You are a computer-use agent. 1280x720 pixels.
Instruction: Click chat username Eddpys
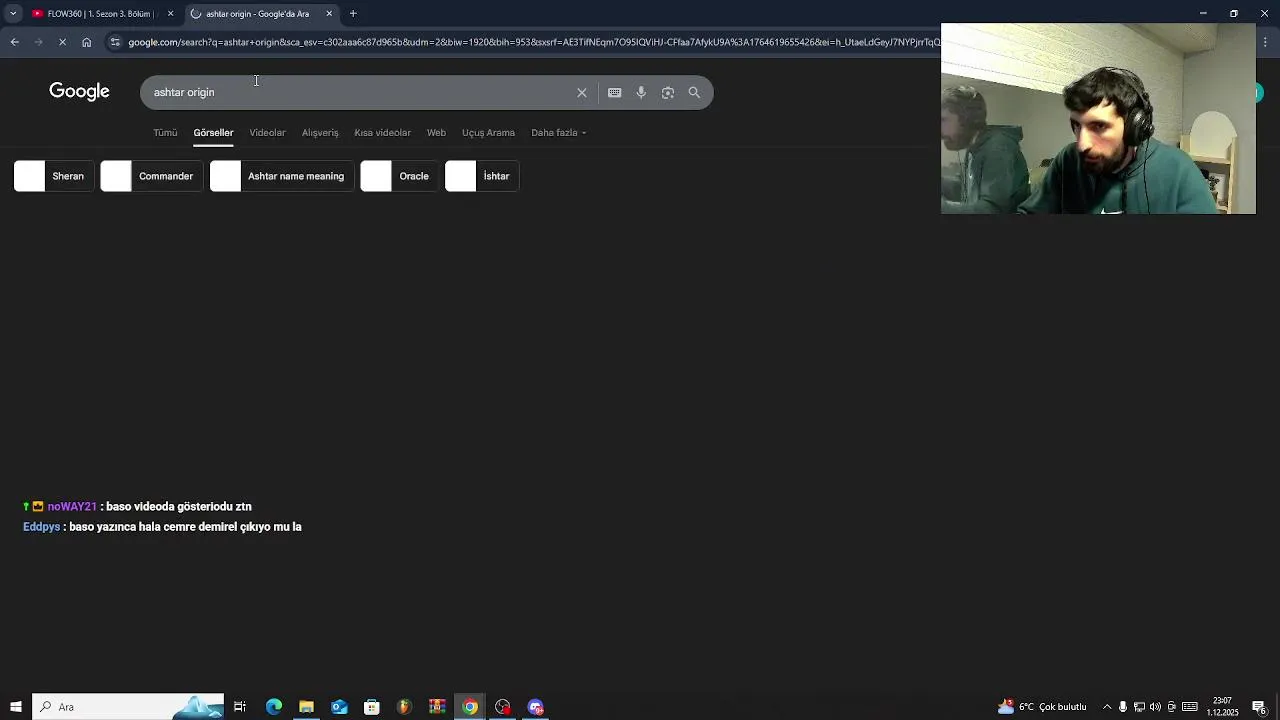(x=42, y=527)
